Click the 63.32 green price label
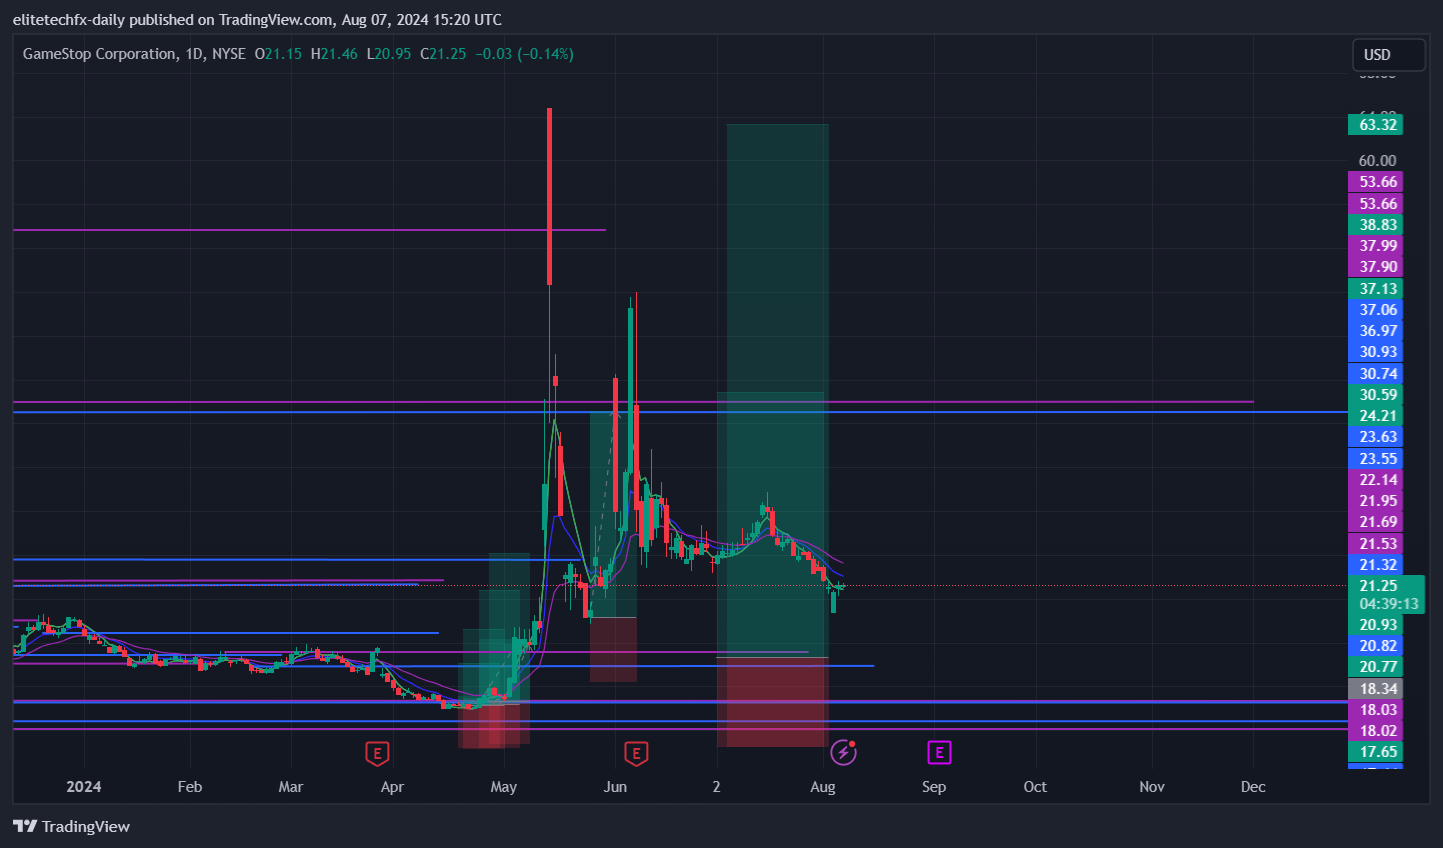The width and height of the screenshot is (1443, 848). click(1376, 125)
